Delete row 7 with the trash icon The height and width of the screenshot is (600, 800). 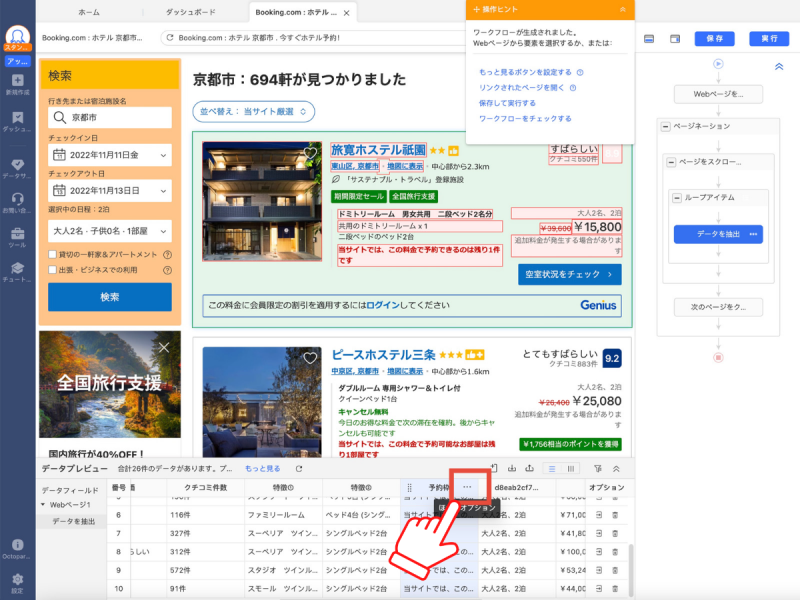(x=615, y=534)
